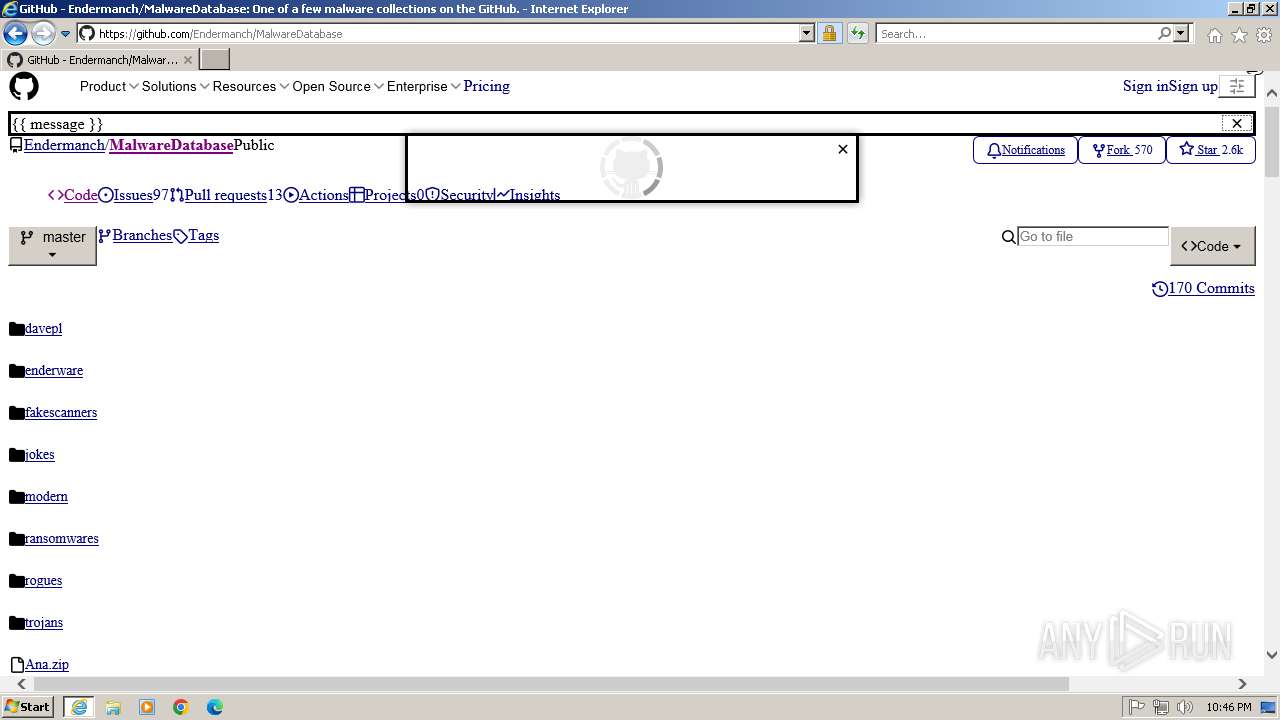Expand the Resources menu
This screenshot has height=720, width=1280.
click(x=250, y=86)
